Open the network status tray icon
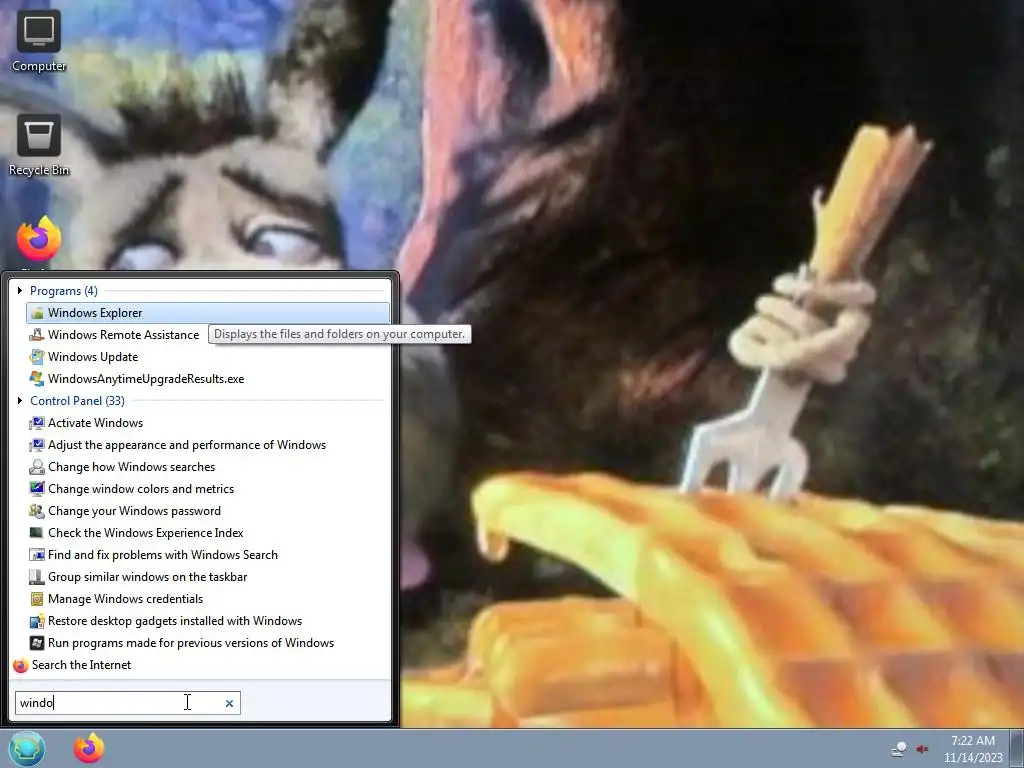 tap(899, 749)
